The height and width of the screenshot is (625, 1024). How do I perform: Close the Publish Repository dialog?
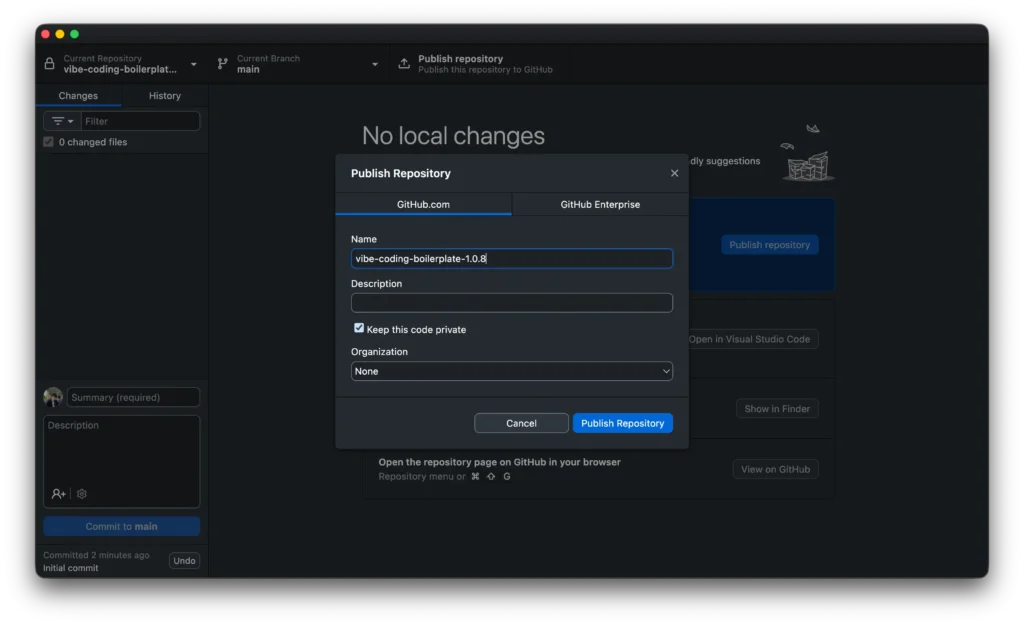pyautogui.click(x=674, y=173)
